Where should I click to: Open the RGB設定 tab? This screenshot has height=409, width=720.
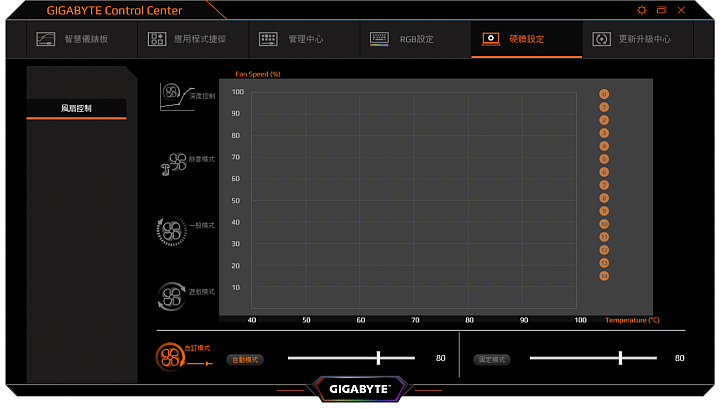(415, 39)
